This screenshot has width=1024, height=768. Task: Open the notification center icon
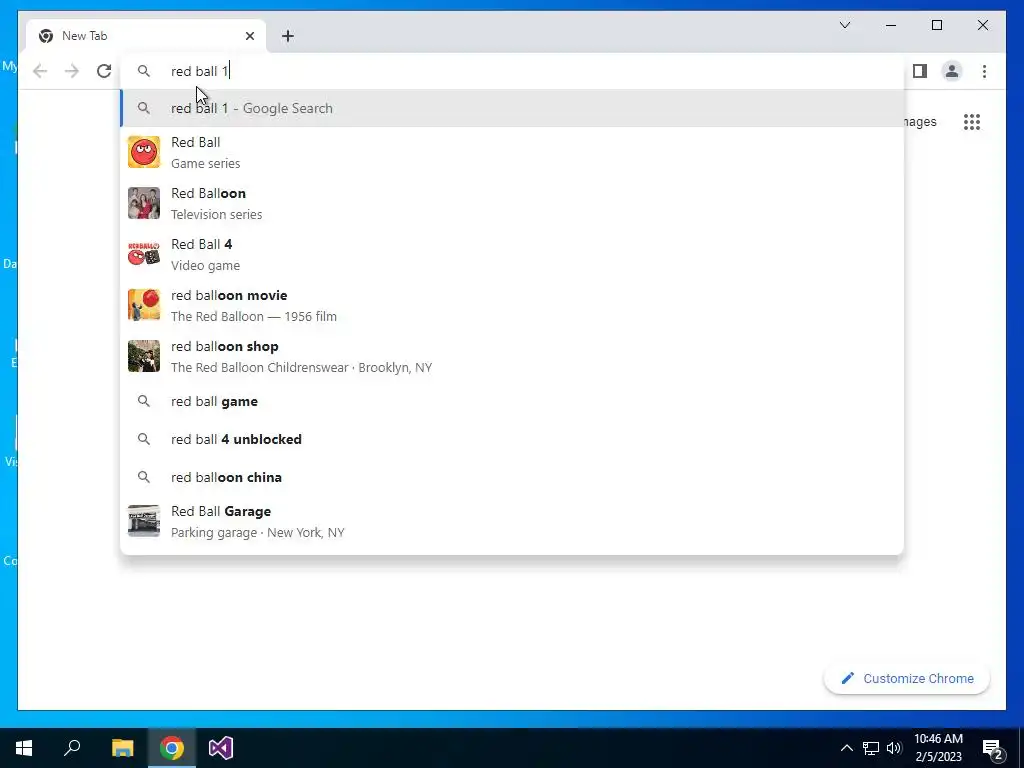tap(993, 749)
